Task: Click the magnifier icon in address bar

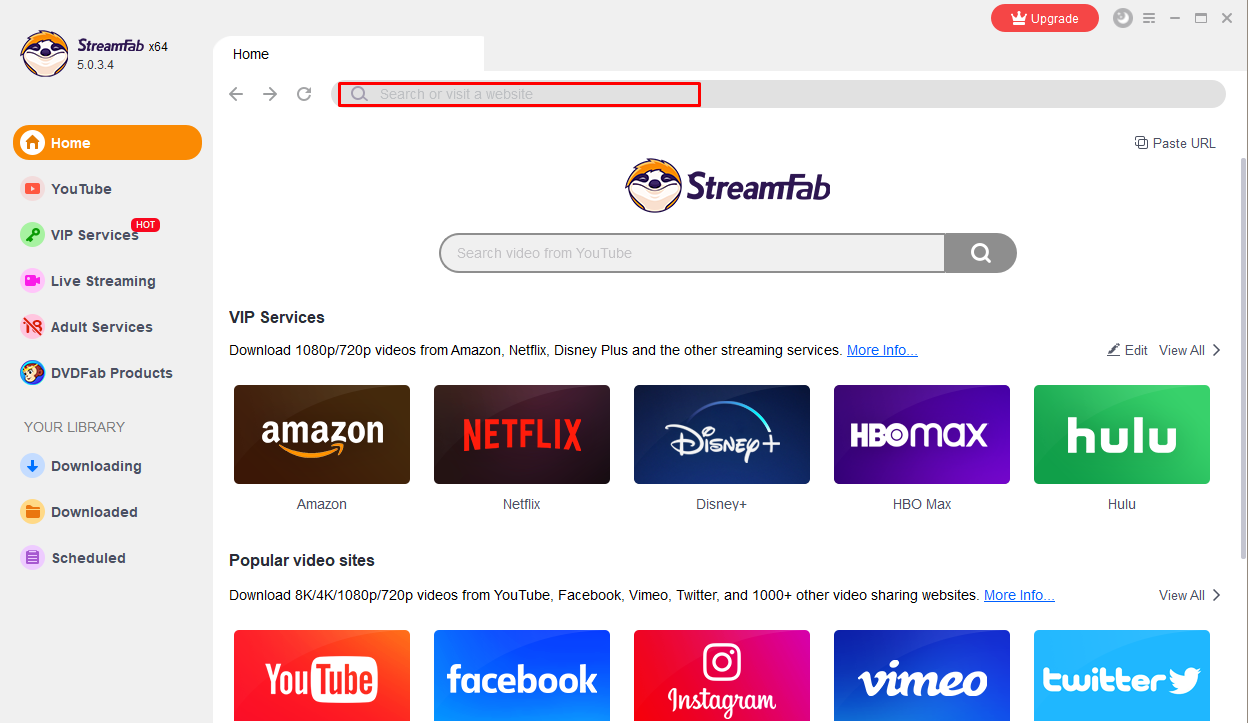Action: pos(359,94)
